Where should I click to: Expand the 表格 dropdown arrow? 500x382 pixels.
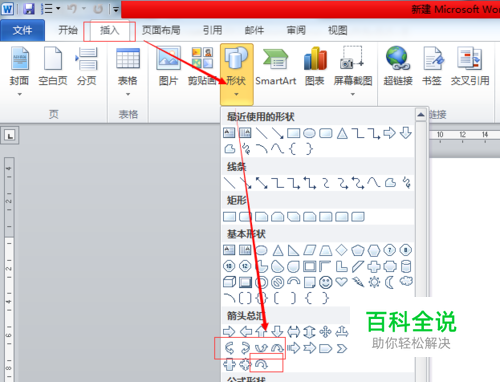tap(128, 94)
